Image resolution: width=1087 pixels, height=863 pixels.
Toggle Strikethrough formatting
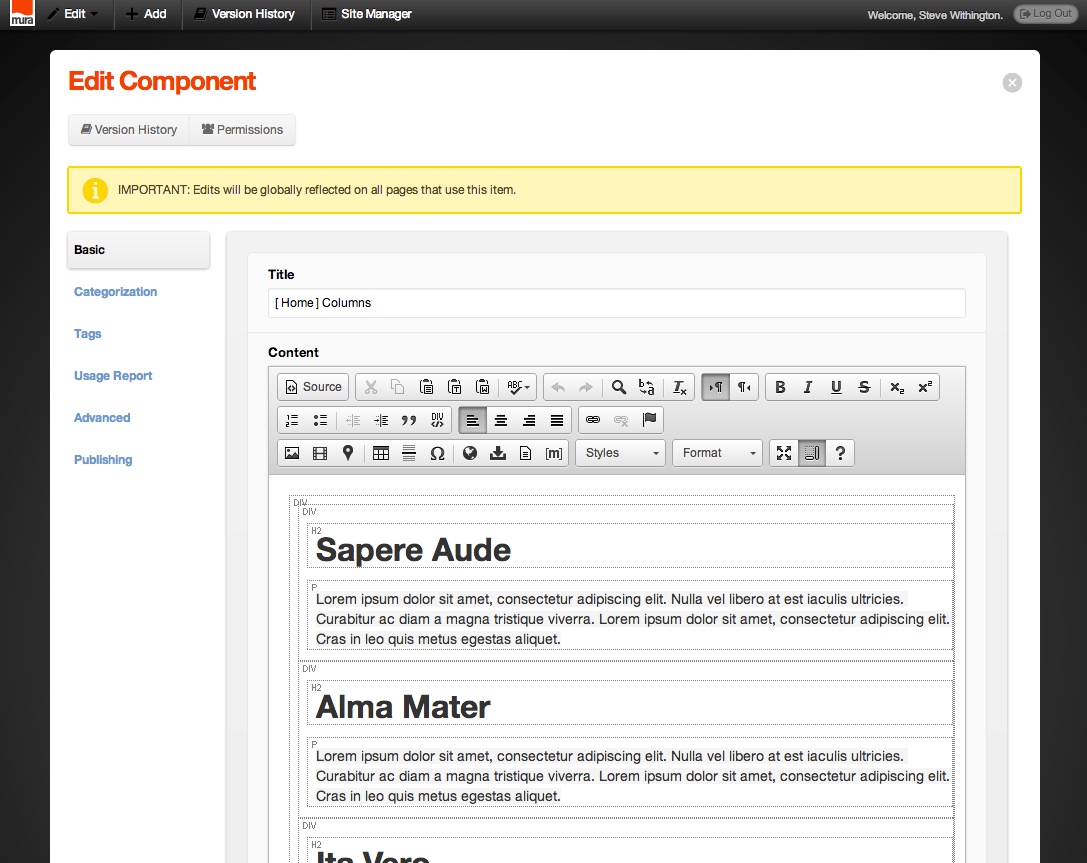(x=864, y=387)
